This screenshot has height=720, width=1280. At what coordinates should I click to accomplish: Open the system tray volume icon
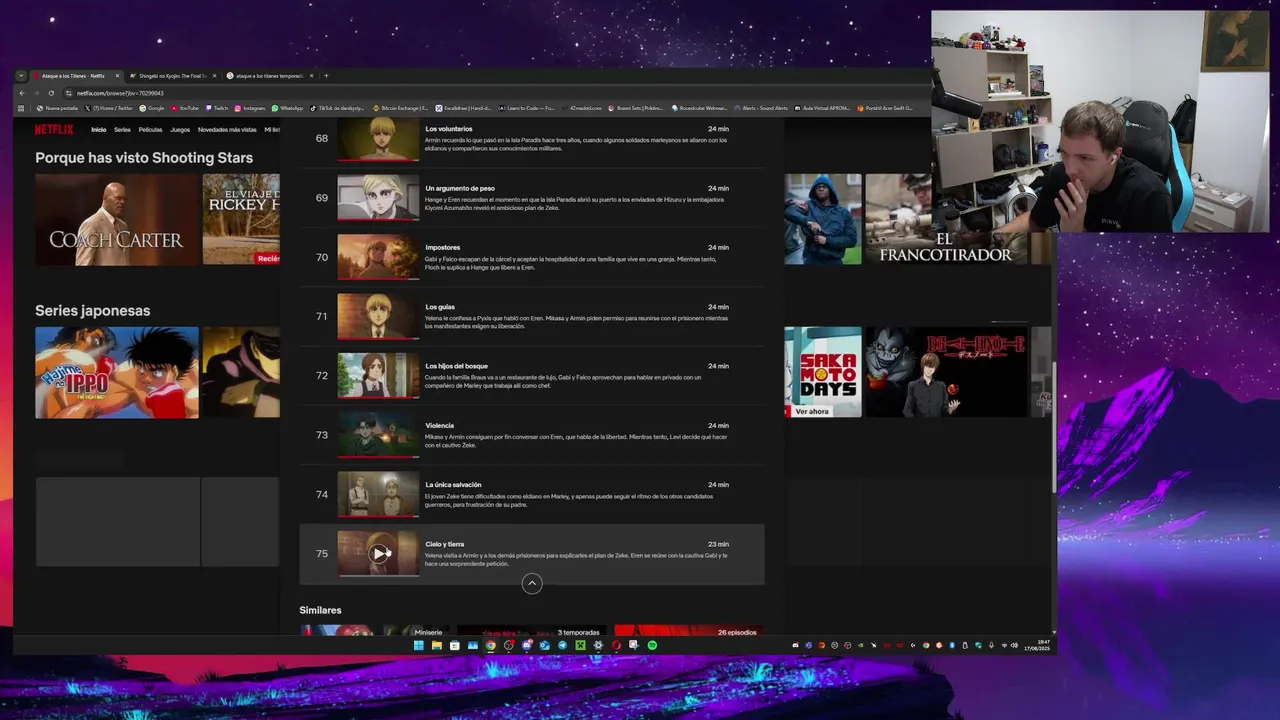tap(1014, 645)
